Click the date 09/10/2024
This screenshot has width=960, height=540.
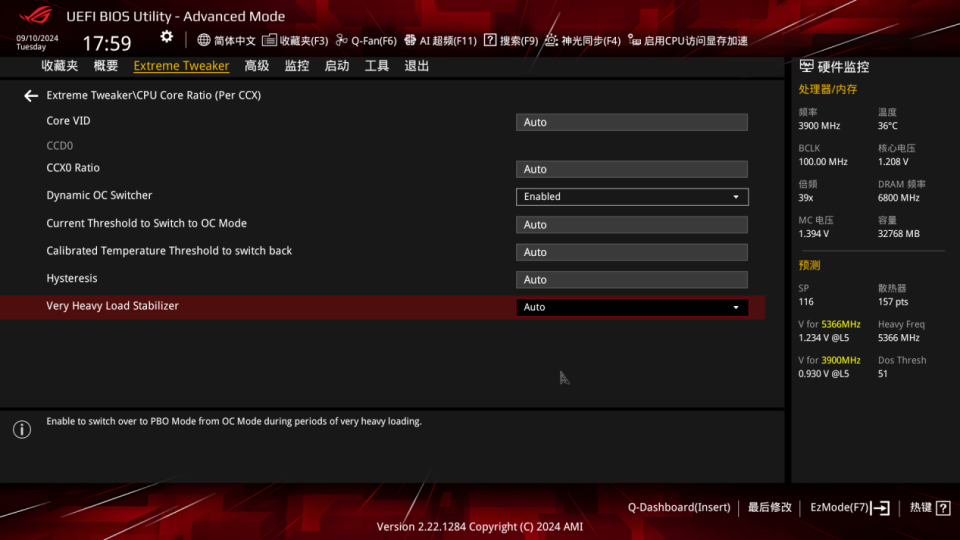[x=37, y=38]
